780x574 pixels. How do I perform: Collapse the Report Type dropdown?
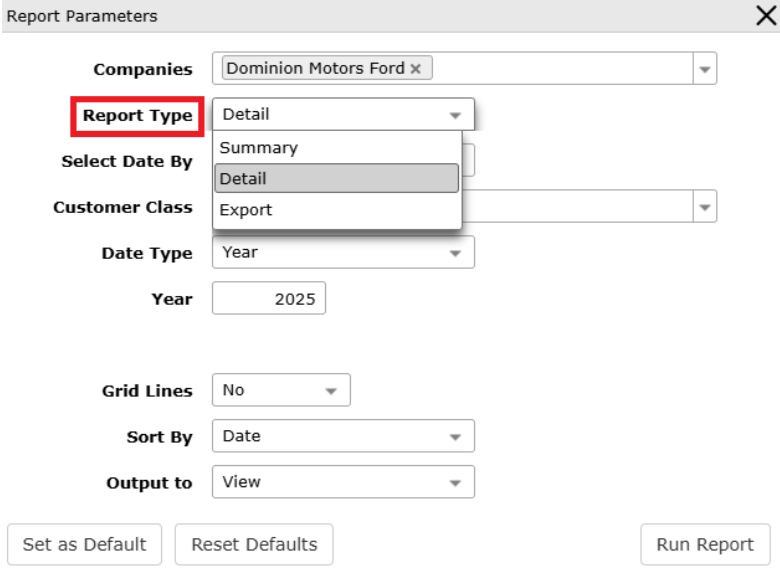pos(343,114)
